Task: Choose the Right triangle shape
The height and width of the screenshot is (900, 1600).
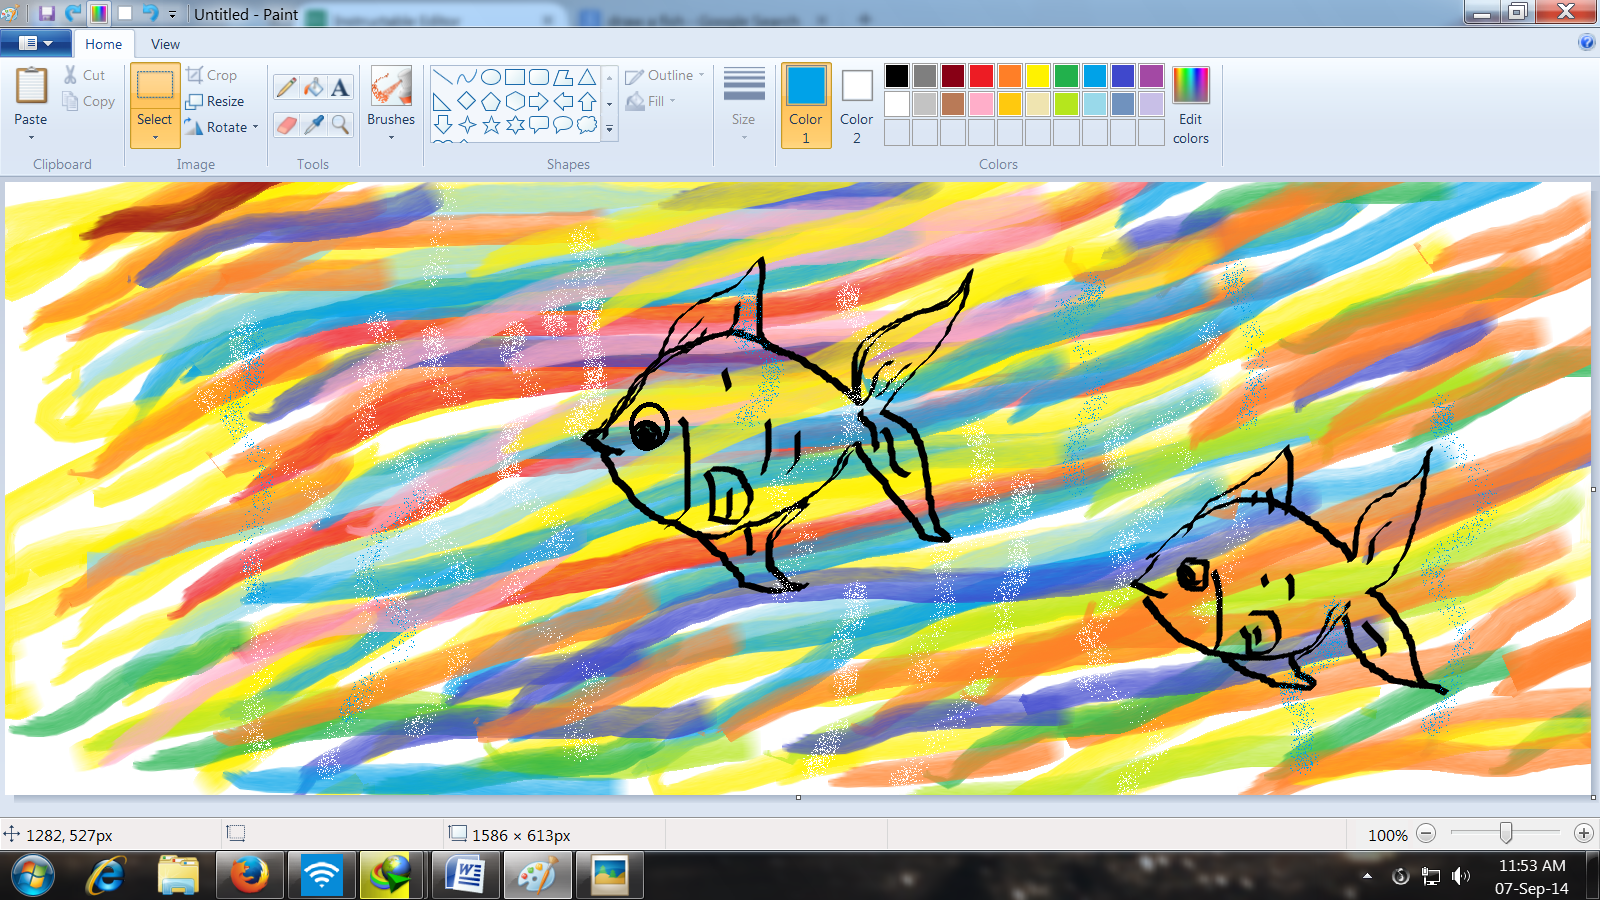Action: point(443,101)
